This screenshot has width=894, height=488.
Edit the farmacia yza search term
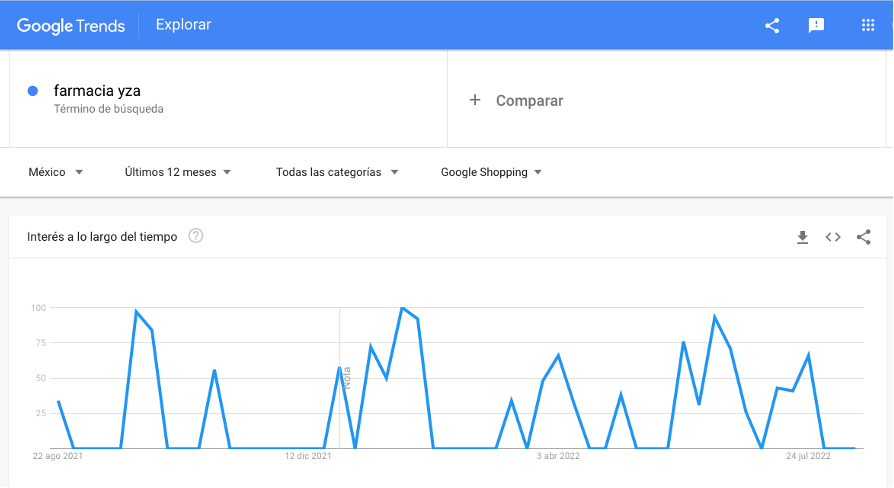point(97,91)
